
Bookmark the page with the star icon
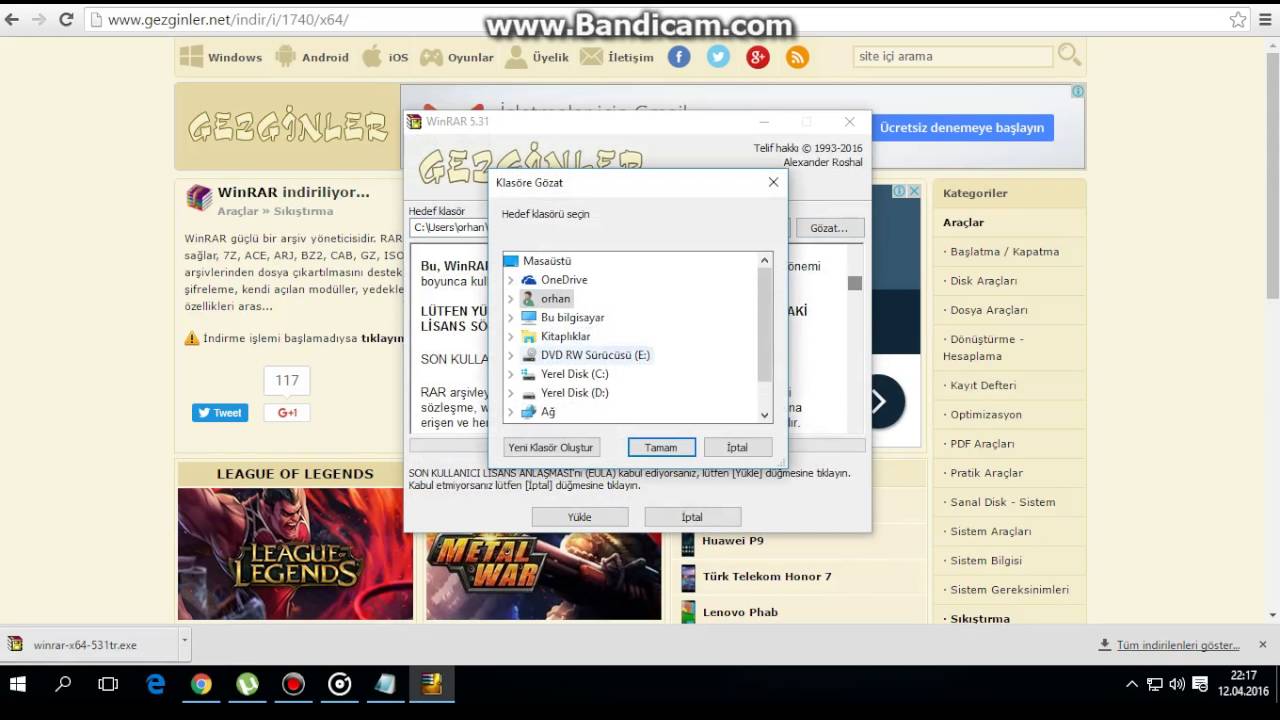tap(1238, 19)
